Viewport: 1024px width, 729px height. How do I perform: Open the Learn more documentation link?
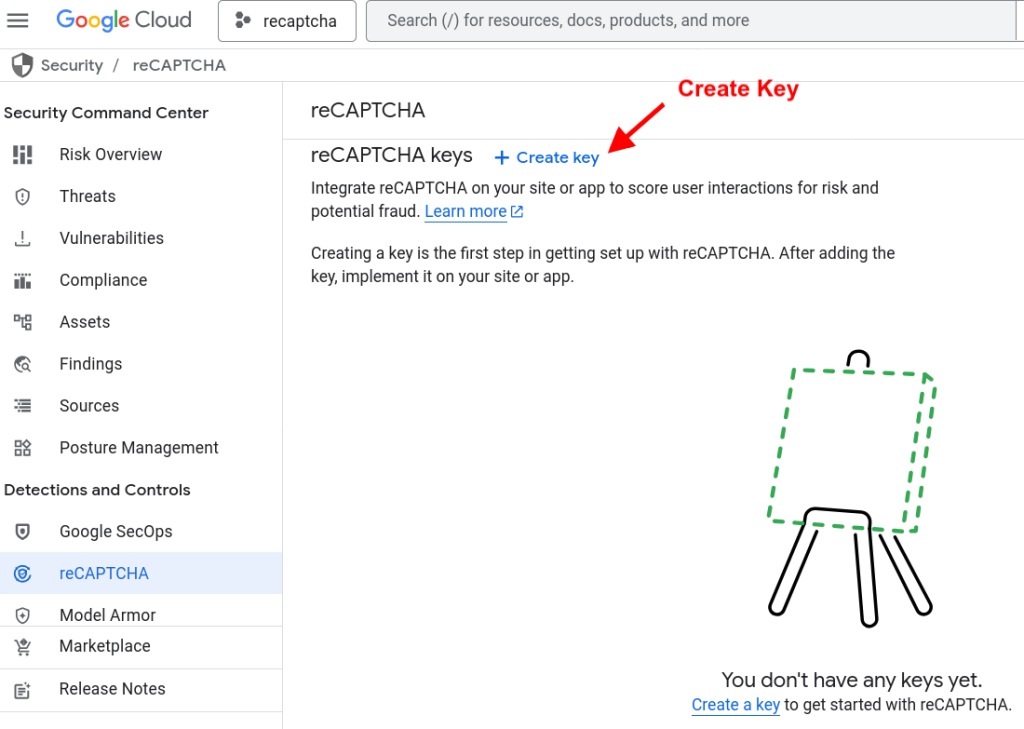[x=466, y=211]
